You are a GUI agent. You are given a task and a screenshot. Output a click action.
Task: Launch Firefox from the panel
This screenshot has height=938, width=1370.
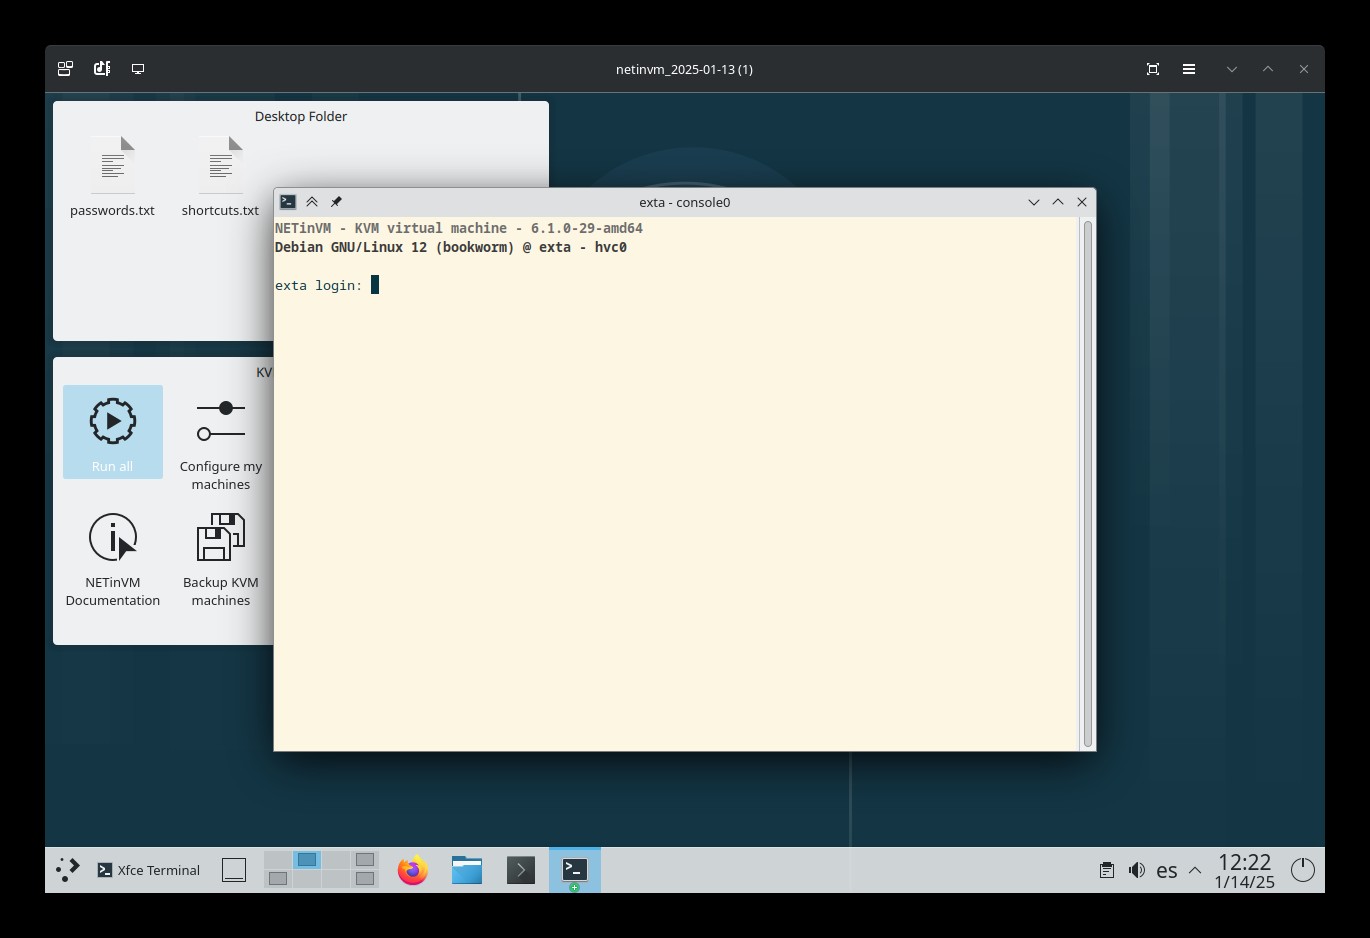[412, 870]
